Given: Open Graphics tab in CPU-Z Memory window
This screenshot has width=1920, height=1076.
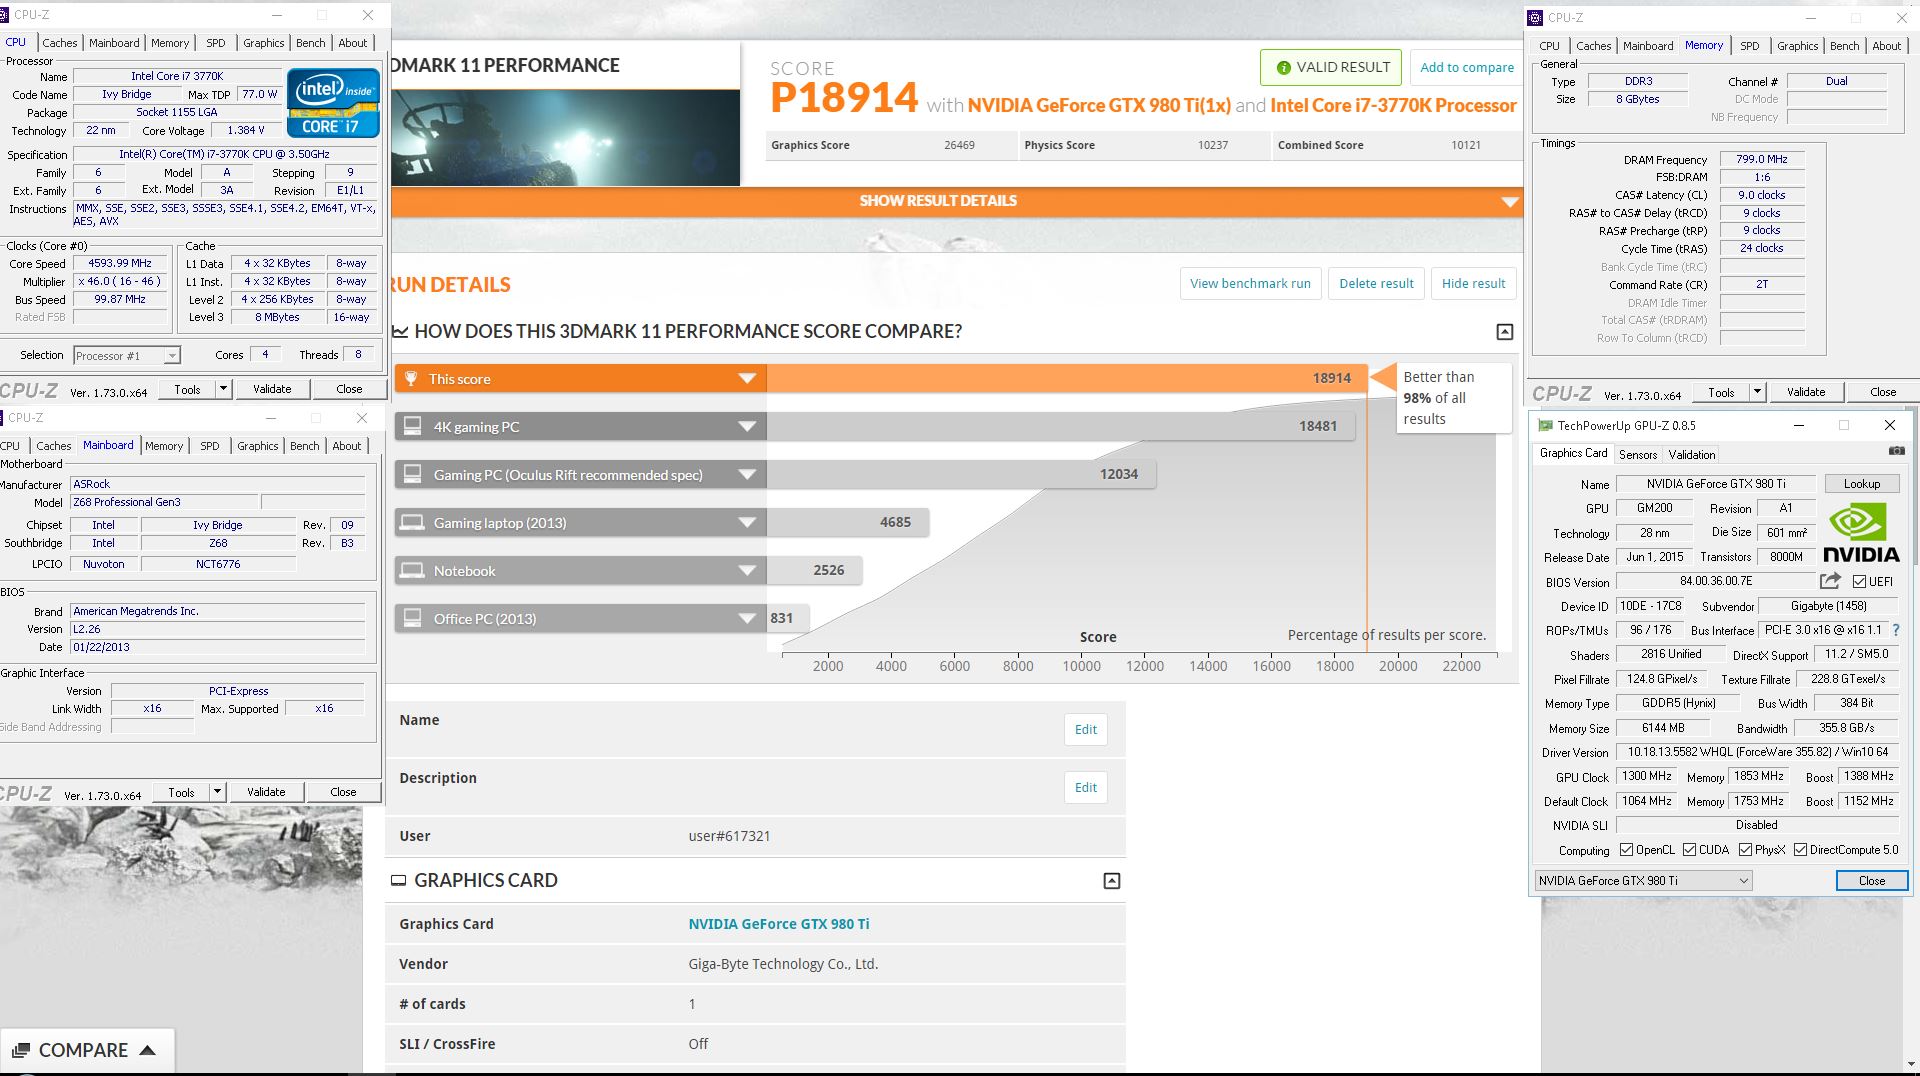Looking at the screenshot, I should point(1797,46).
